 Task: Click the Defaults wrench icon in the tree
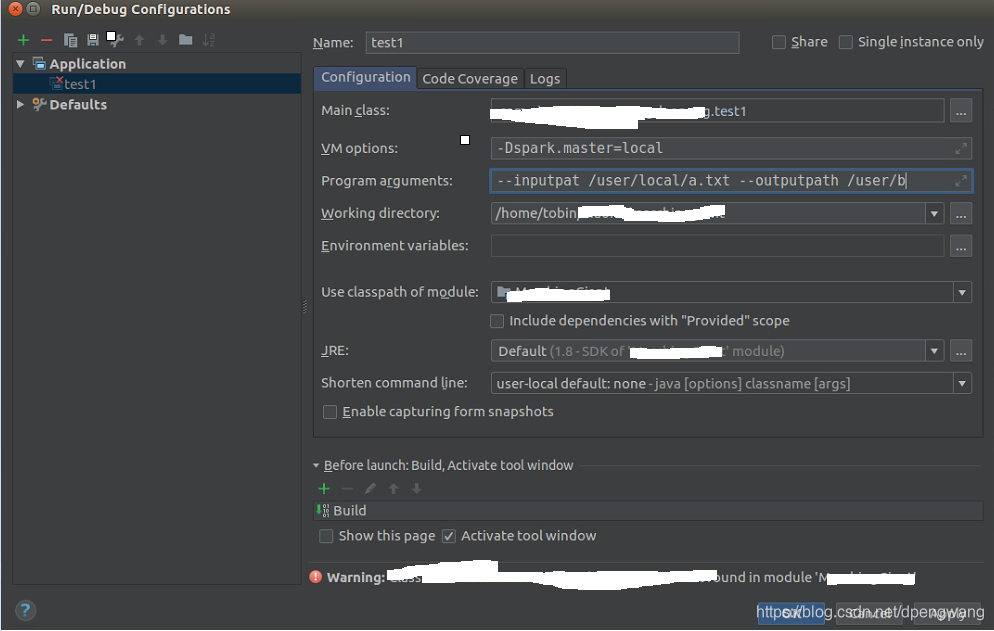39,104
